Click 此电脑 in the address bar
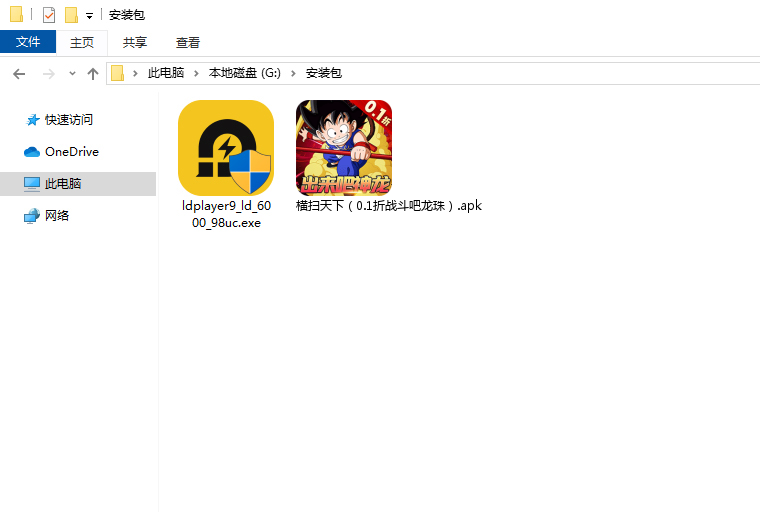This screenshot has width=760, height=512. point(166,73)
